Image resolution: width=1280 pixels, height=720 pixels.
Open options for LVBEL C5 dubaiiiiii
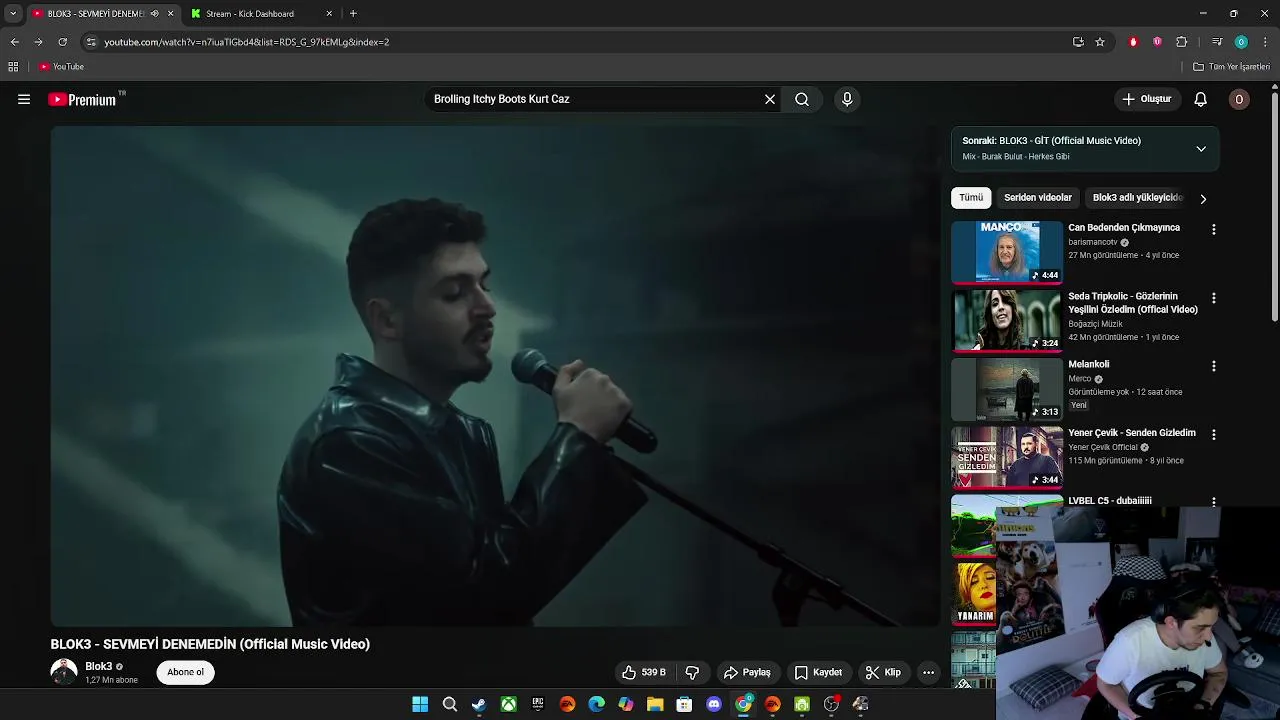click(1213, 502)
